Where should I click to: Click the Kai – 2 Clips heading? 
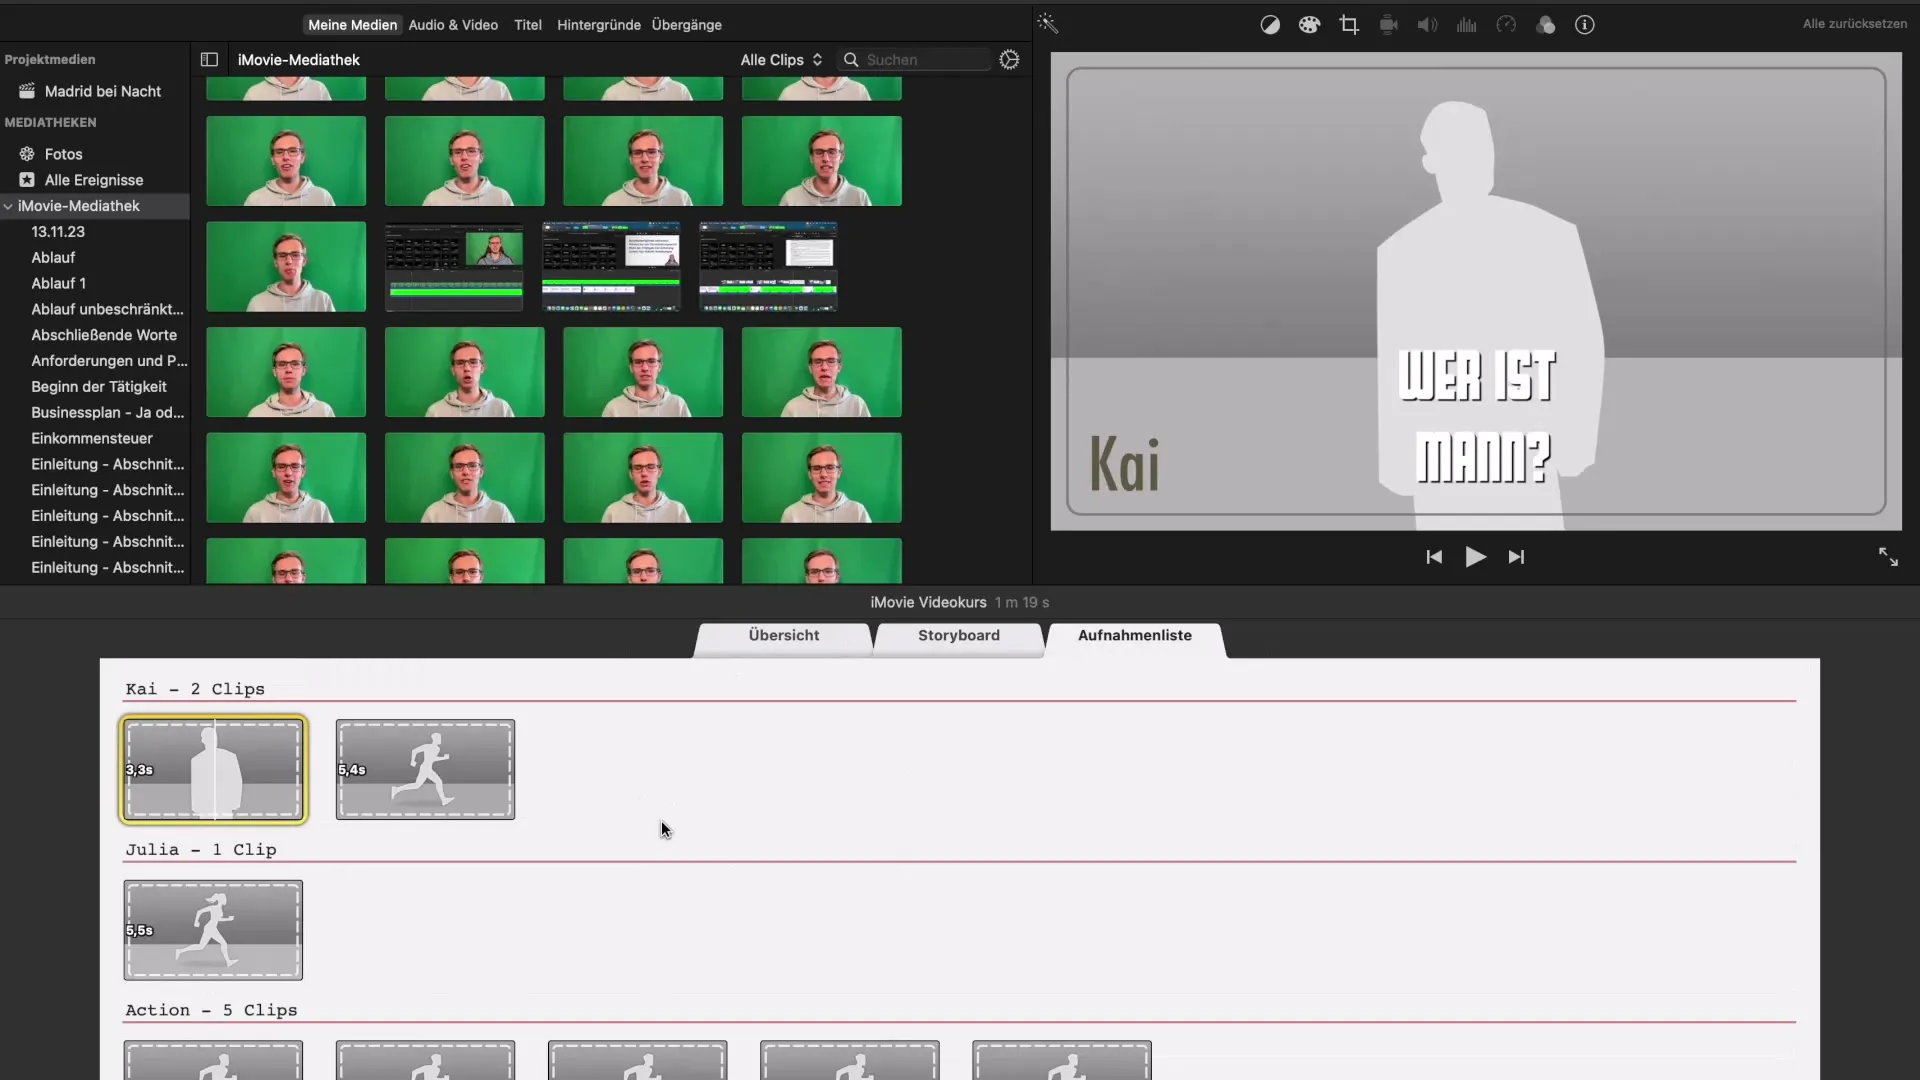tap(195, 689)
